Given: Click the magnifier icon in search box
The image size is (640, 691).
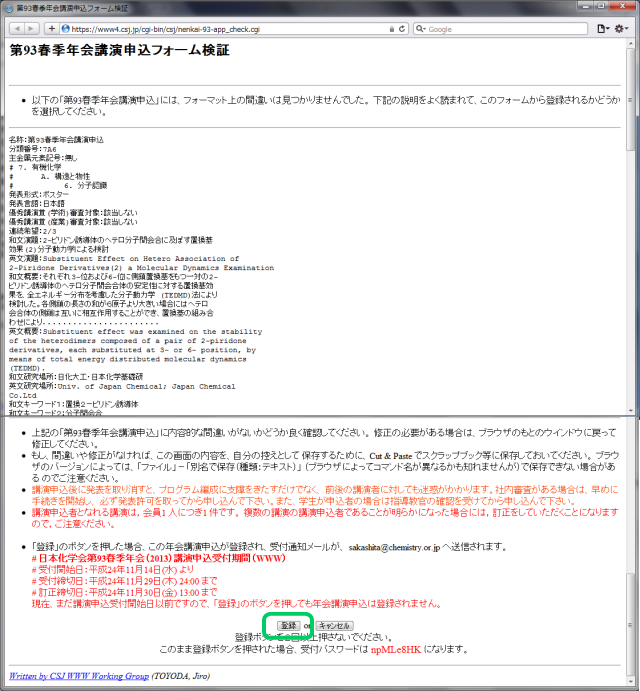Looking at the screenshot, I should tap(421, 29).
